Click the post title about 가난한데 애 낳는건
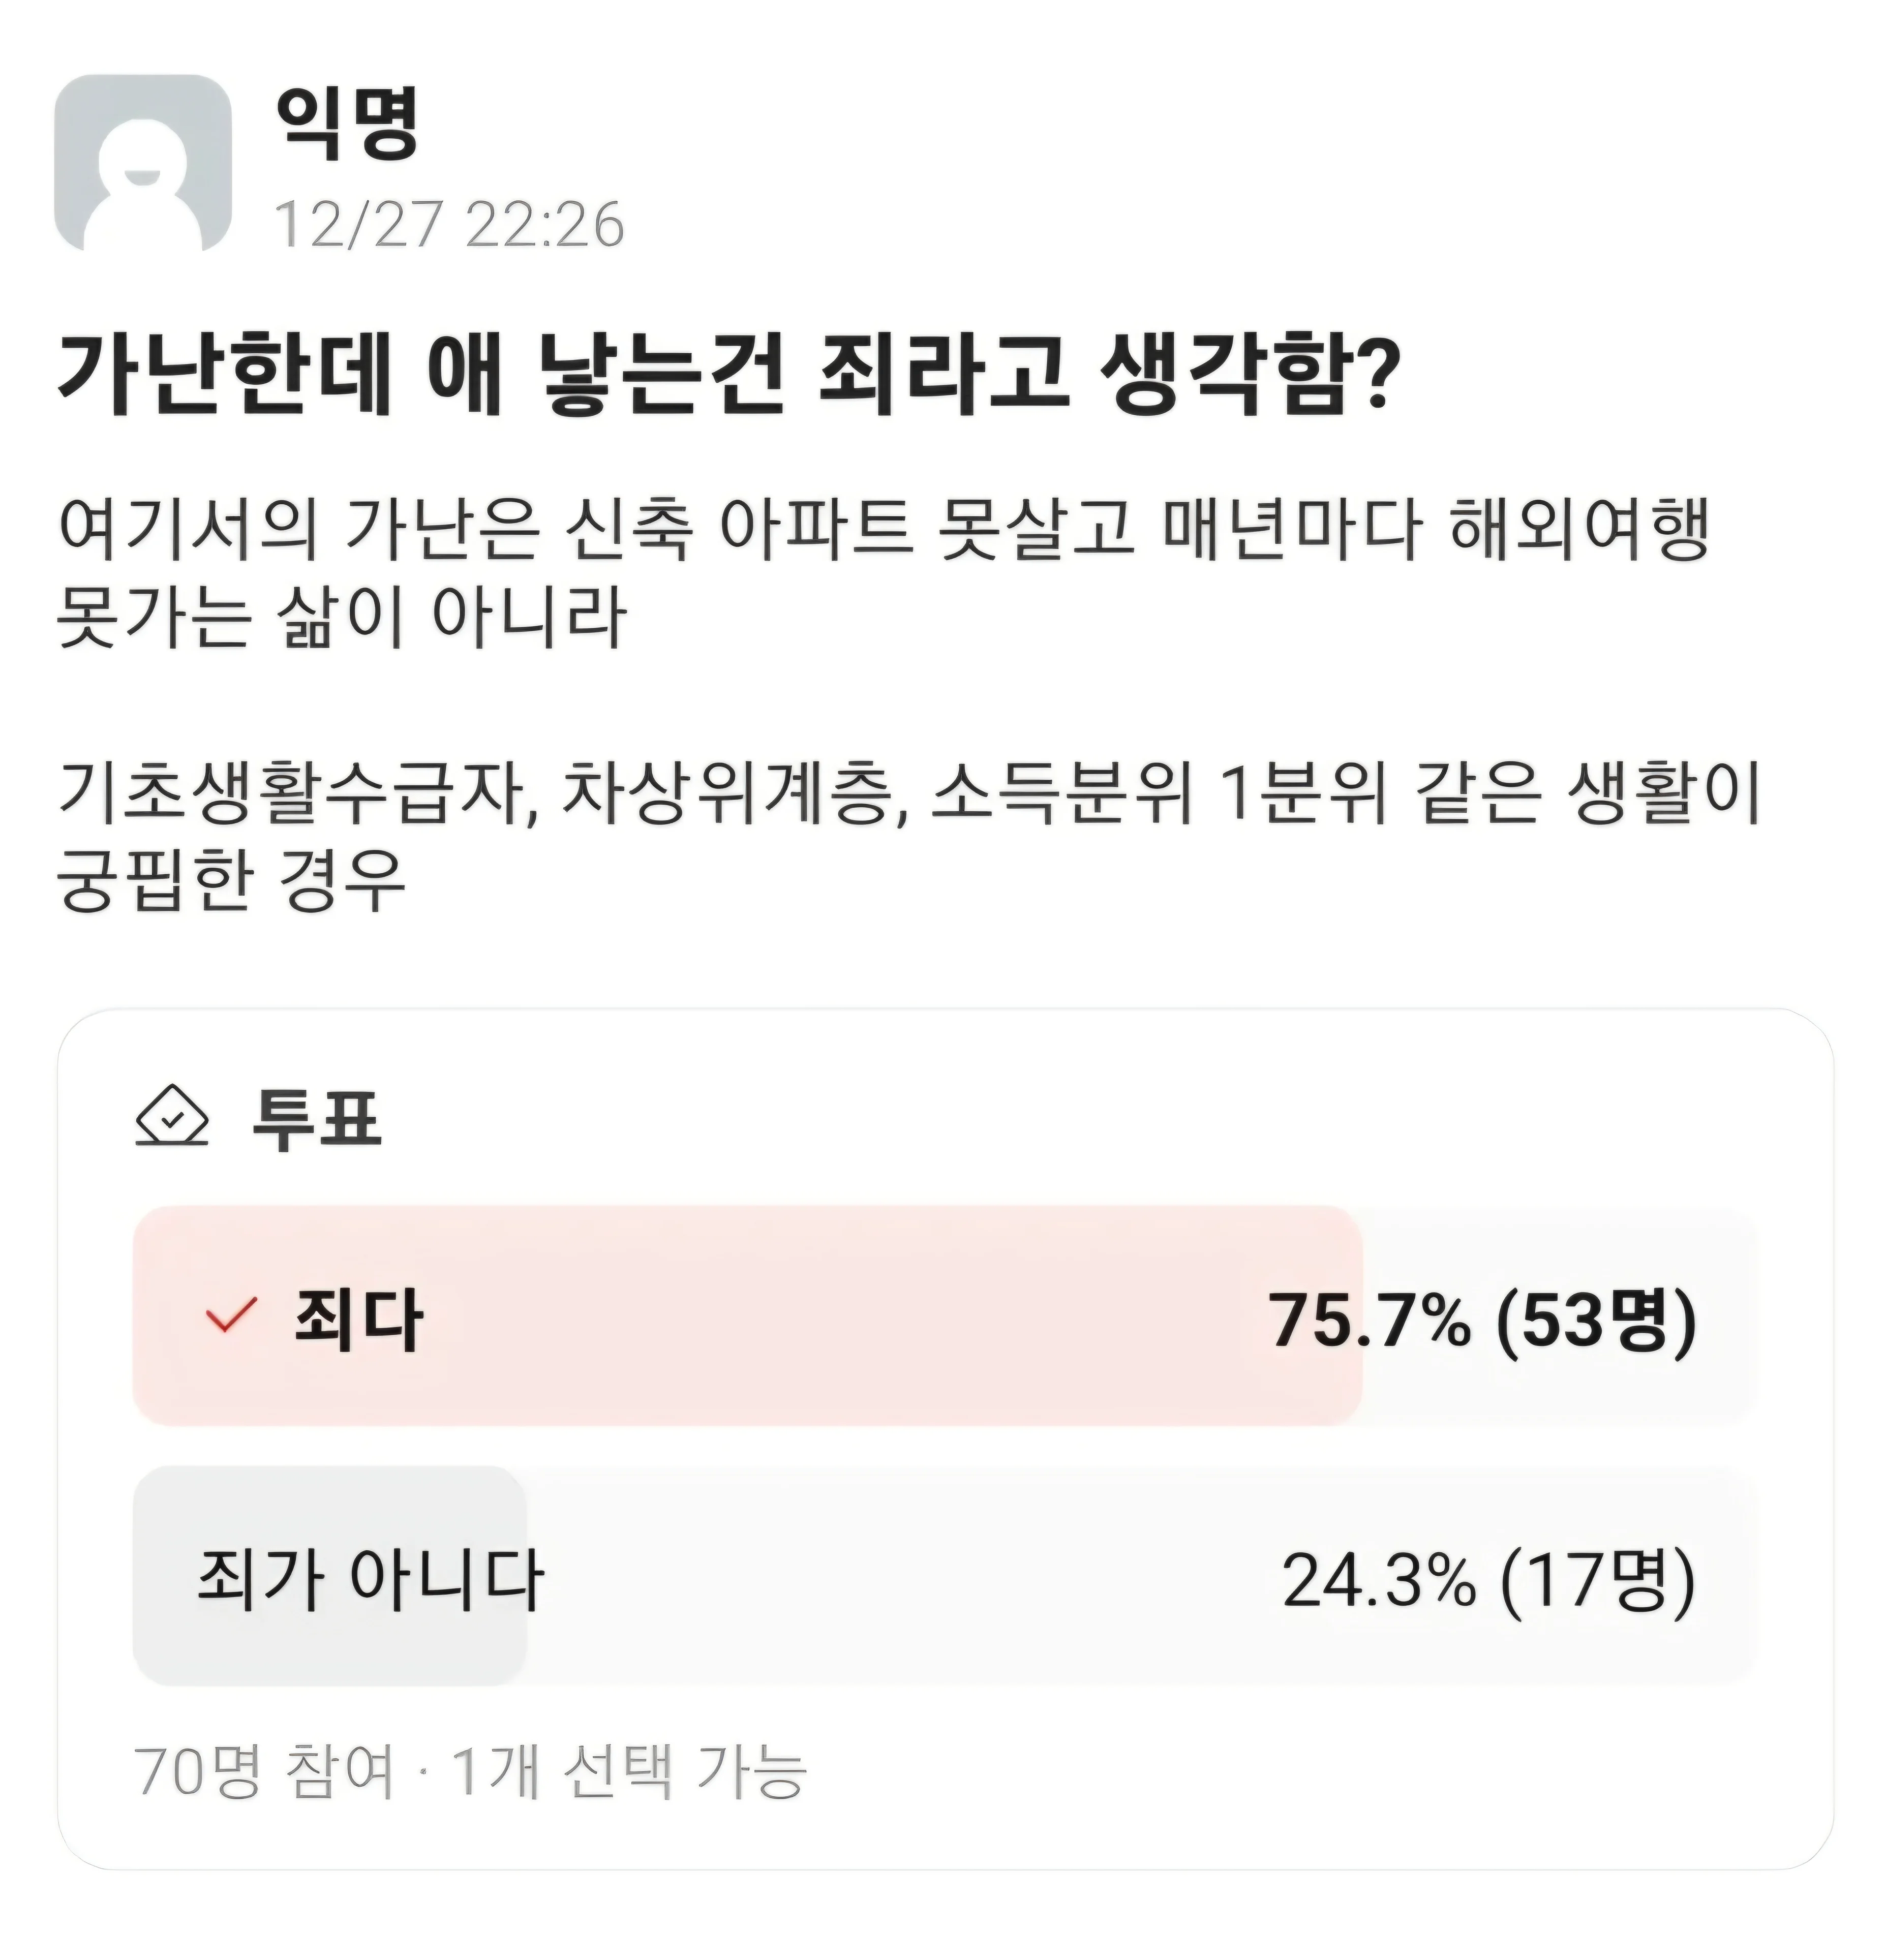Image resolution: width=1885 pixels, height=1960 pixels. click(725, 374)
